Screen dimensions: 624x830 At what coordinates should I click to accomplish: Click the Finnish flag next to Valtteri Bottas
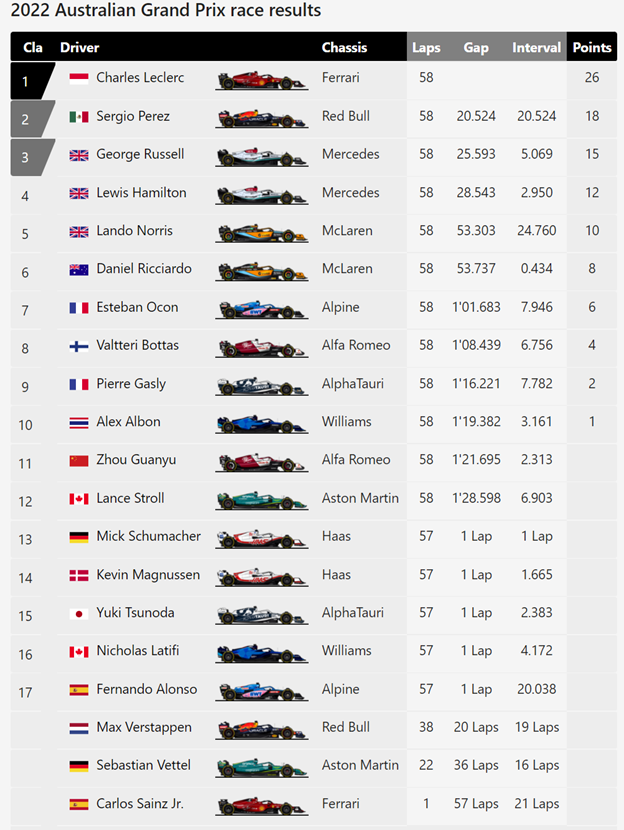pos(78,346)
